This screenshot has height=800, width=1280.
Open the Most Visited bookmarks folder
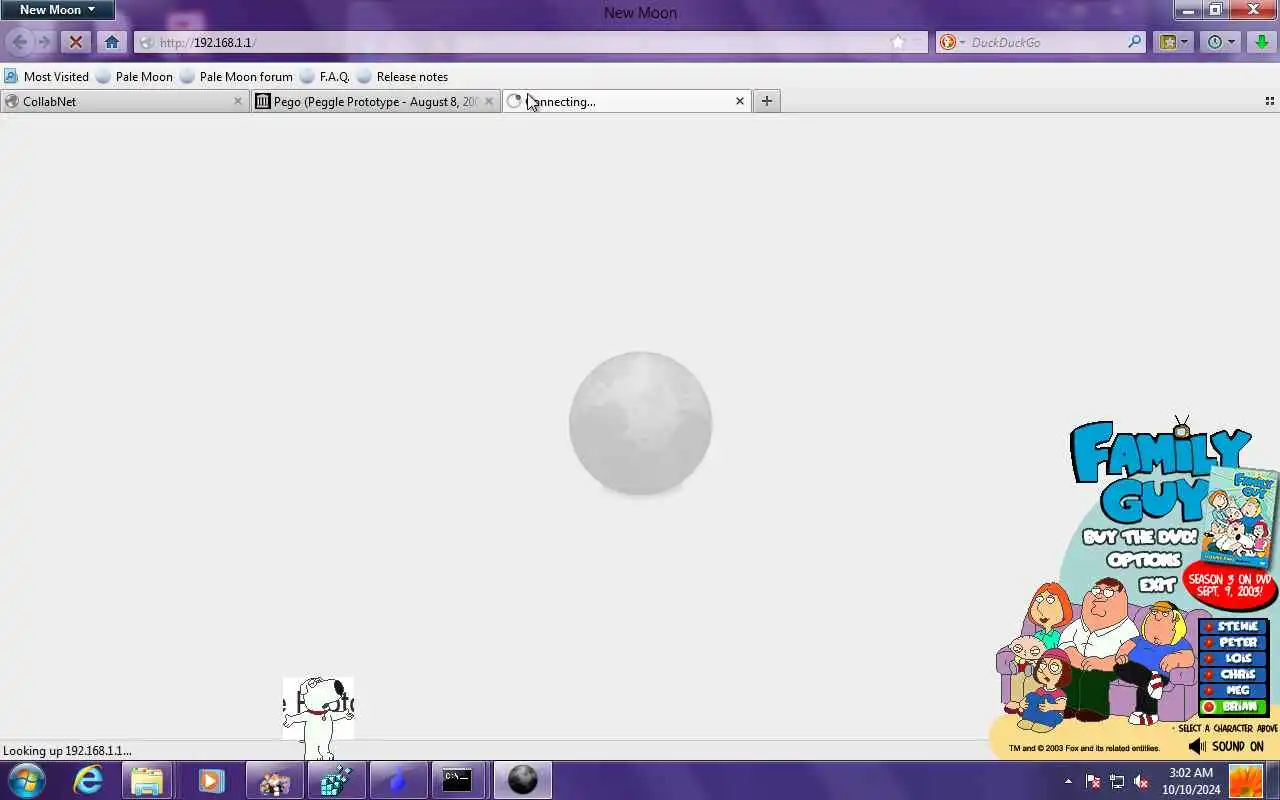click(x=46, y=76)
